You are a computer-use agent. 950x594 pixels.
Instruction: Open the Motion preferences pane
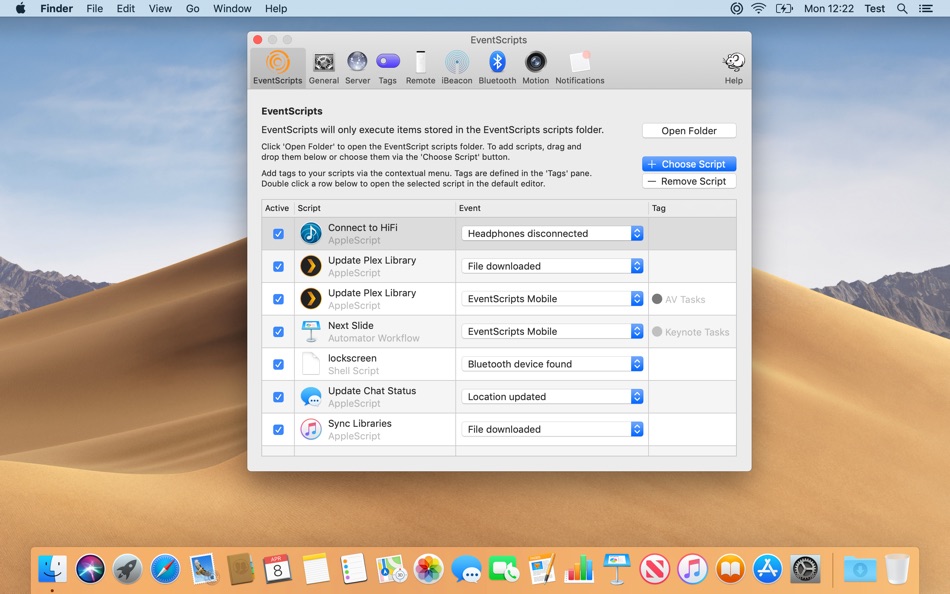(x=536, y=67)
